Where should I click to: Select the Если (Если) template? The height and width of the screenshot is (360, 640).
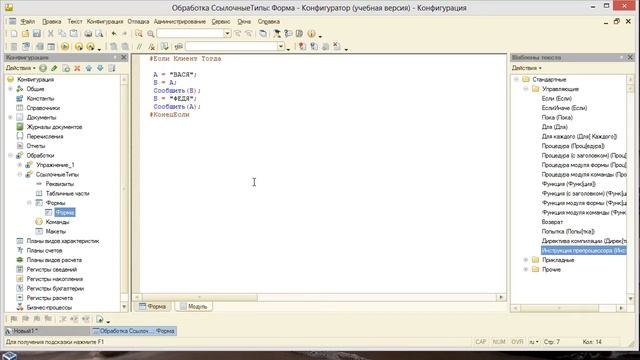pos(556,98)
